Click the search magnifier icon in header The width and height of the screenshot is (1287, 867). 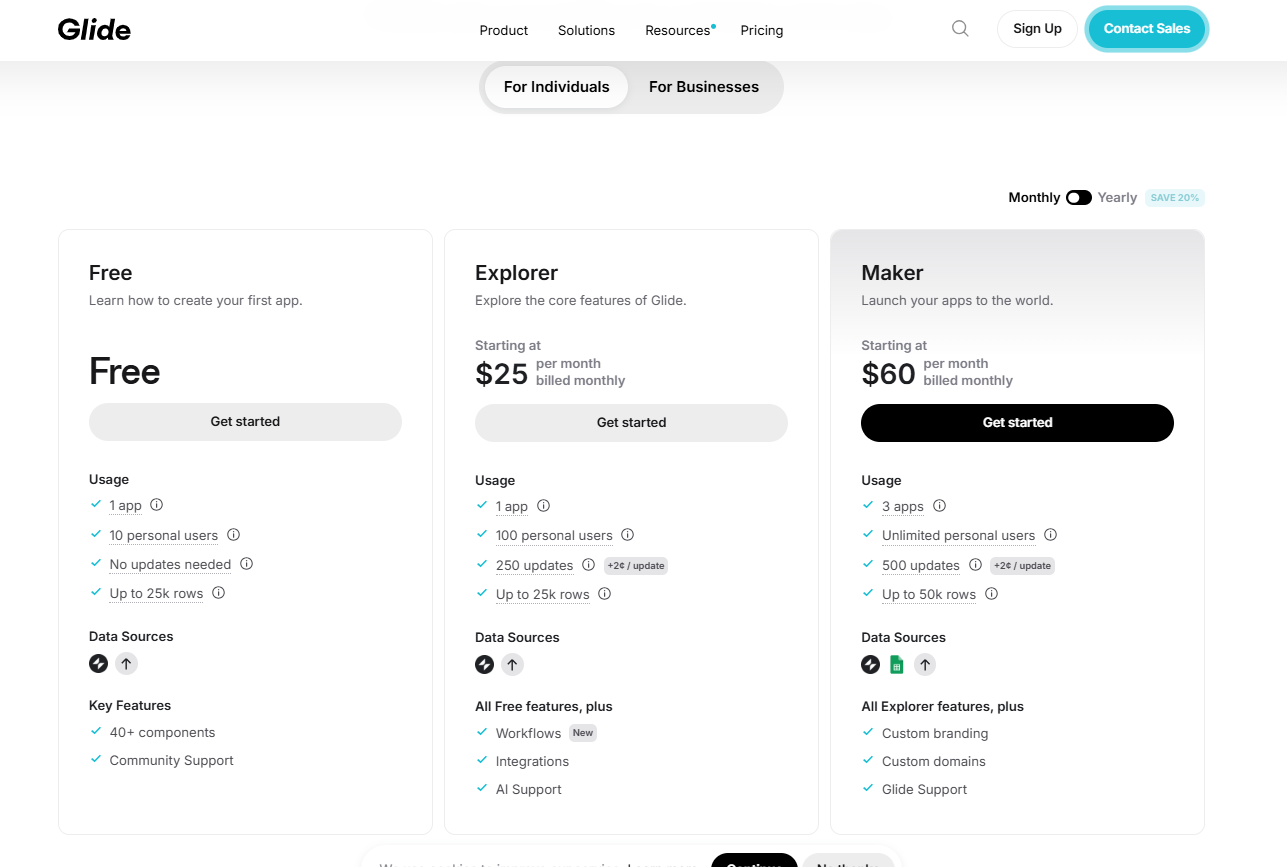click(x=960, y=29)
